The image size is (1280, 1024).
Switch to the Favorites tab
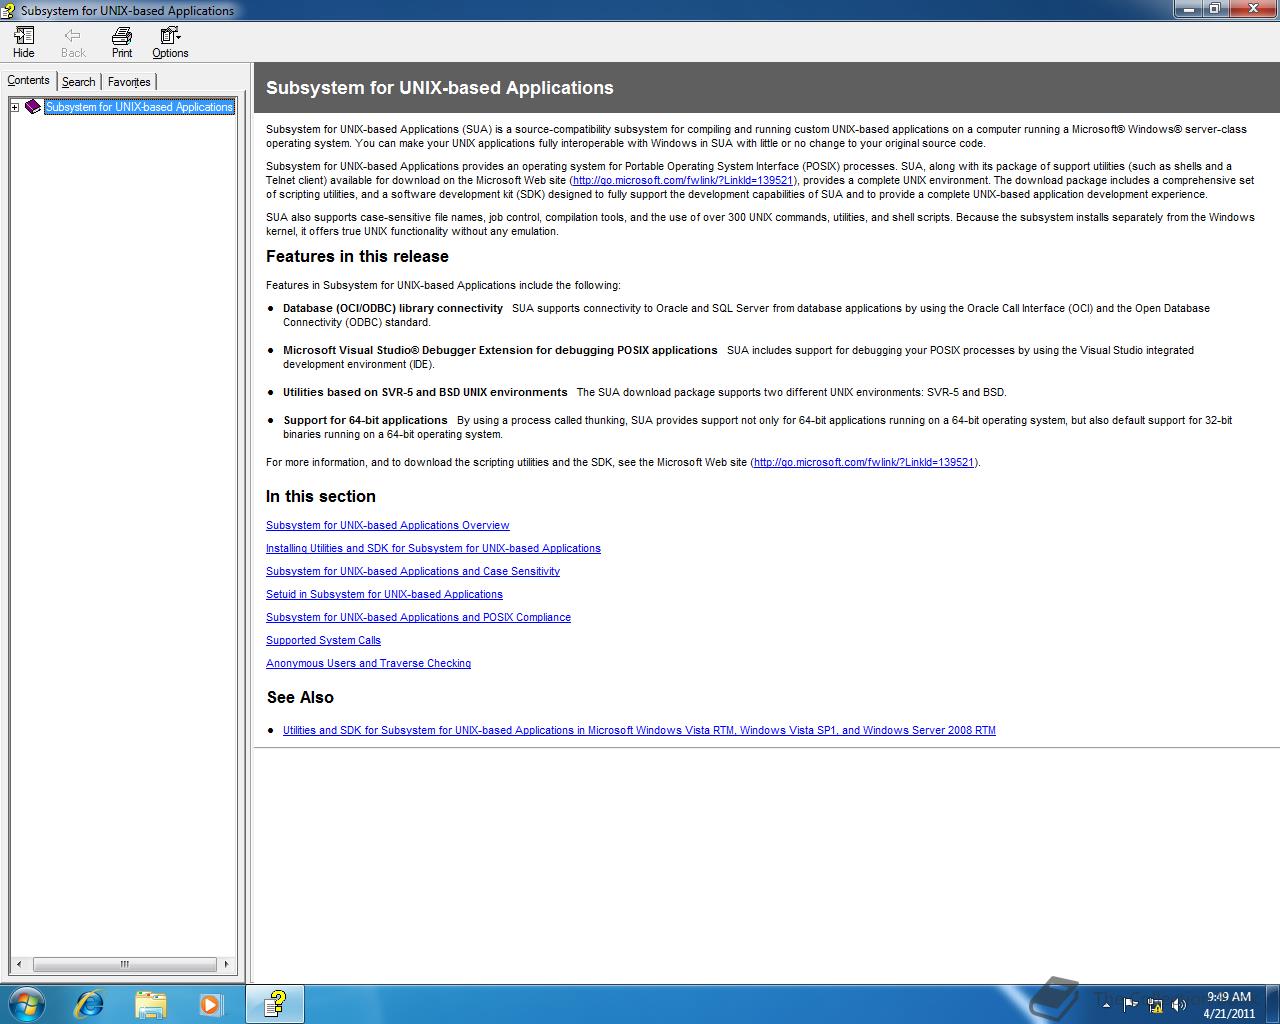(x=129, y=82)
